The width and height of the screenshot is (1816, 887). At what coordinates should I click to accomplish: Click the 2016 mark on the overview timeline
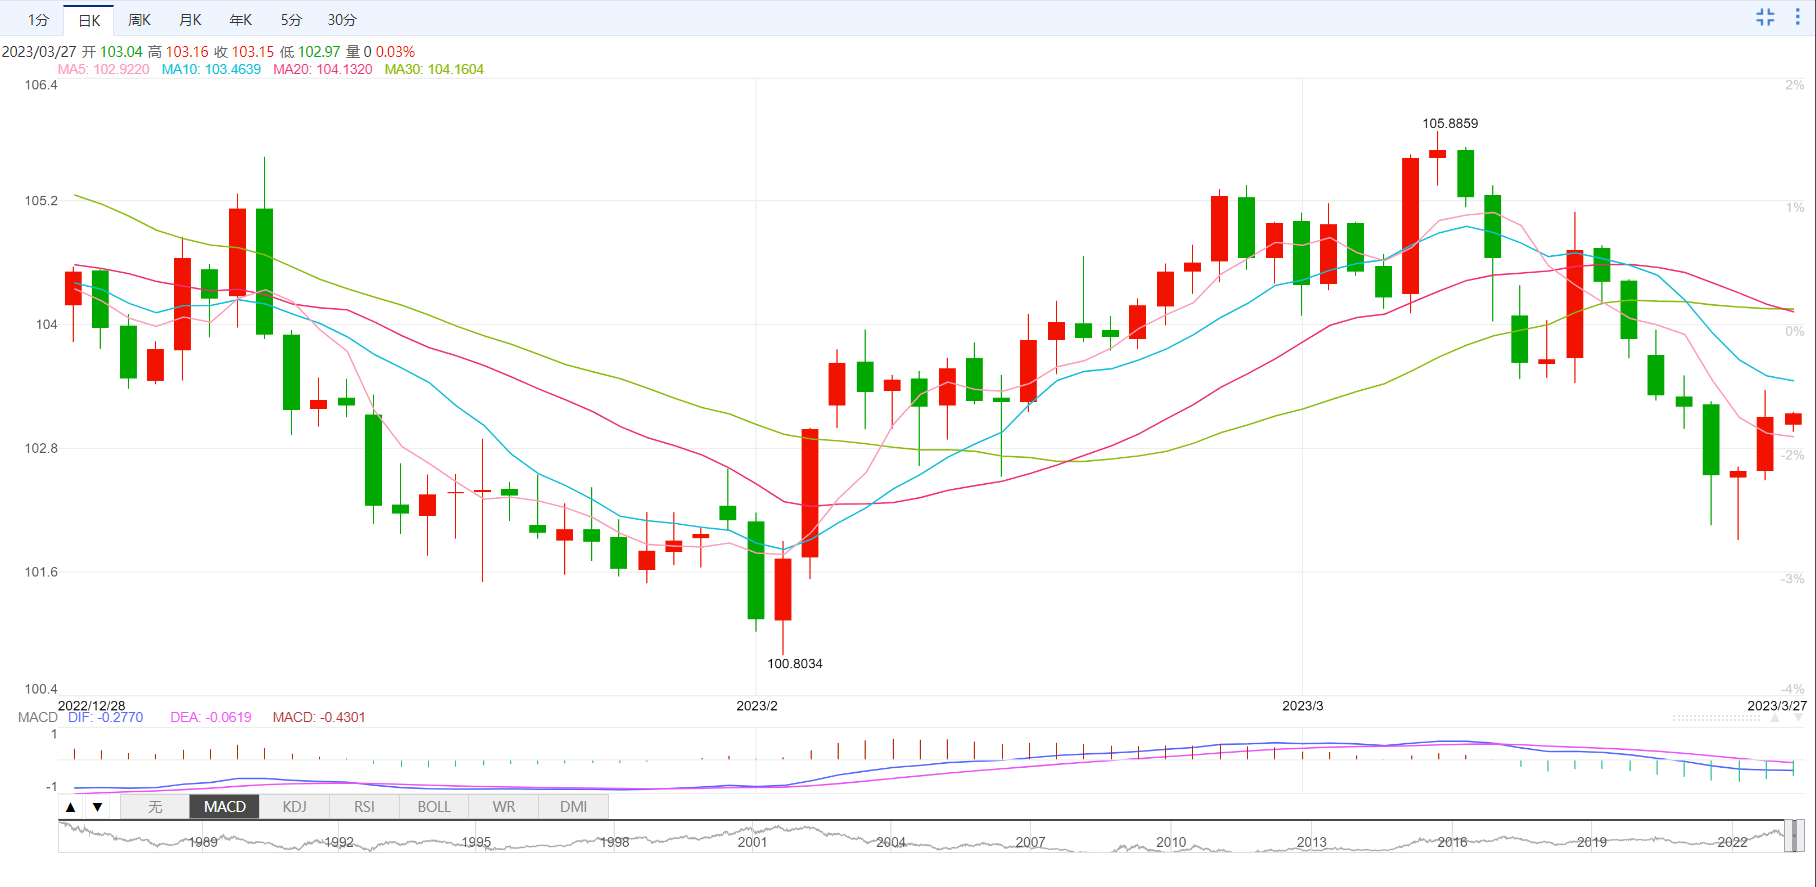(x=1452, y=842)
